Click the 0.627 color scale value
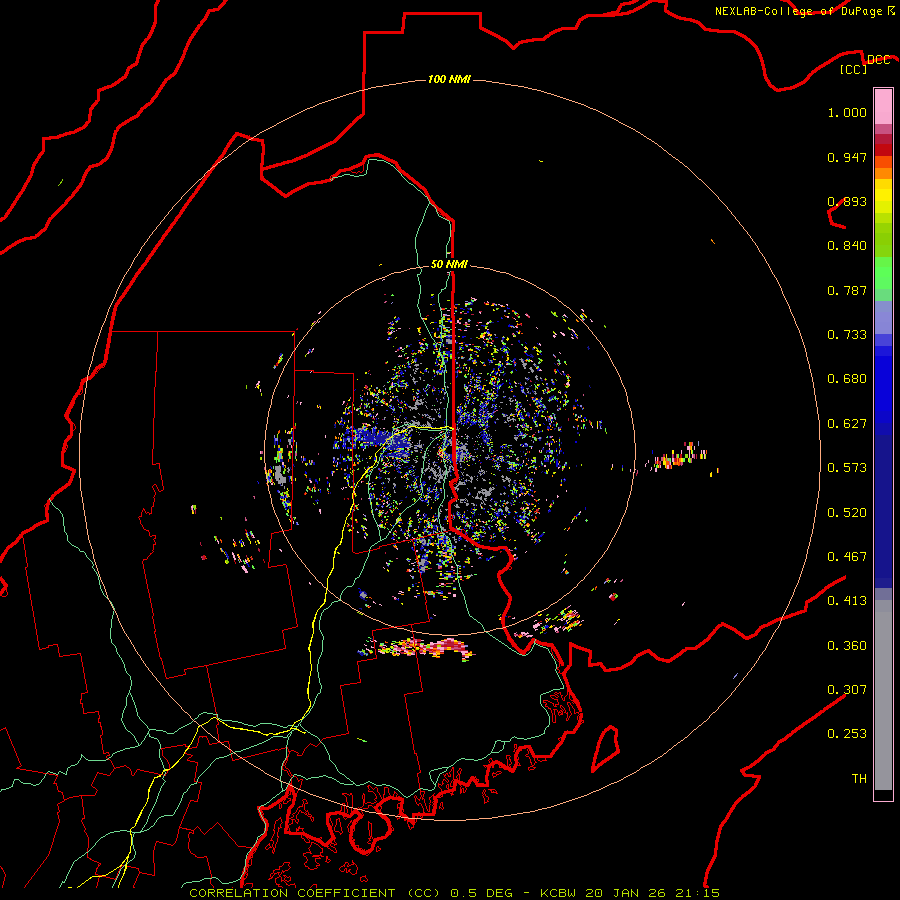 pos(847,424)
